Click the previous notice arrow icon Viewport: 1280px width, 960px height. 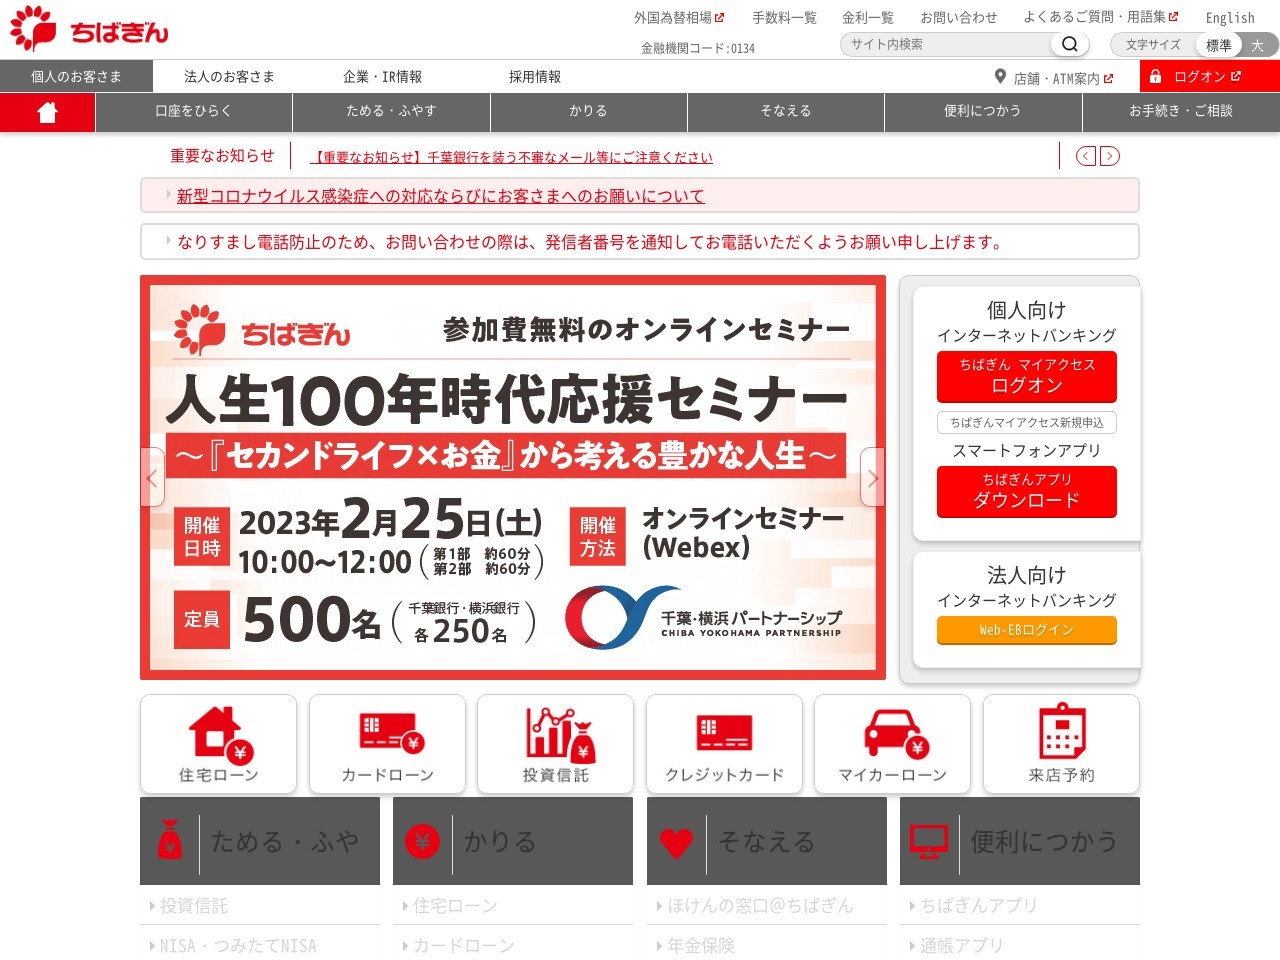click(x=1086, y=156)
